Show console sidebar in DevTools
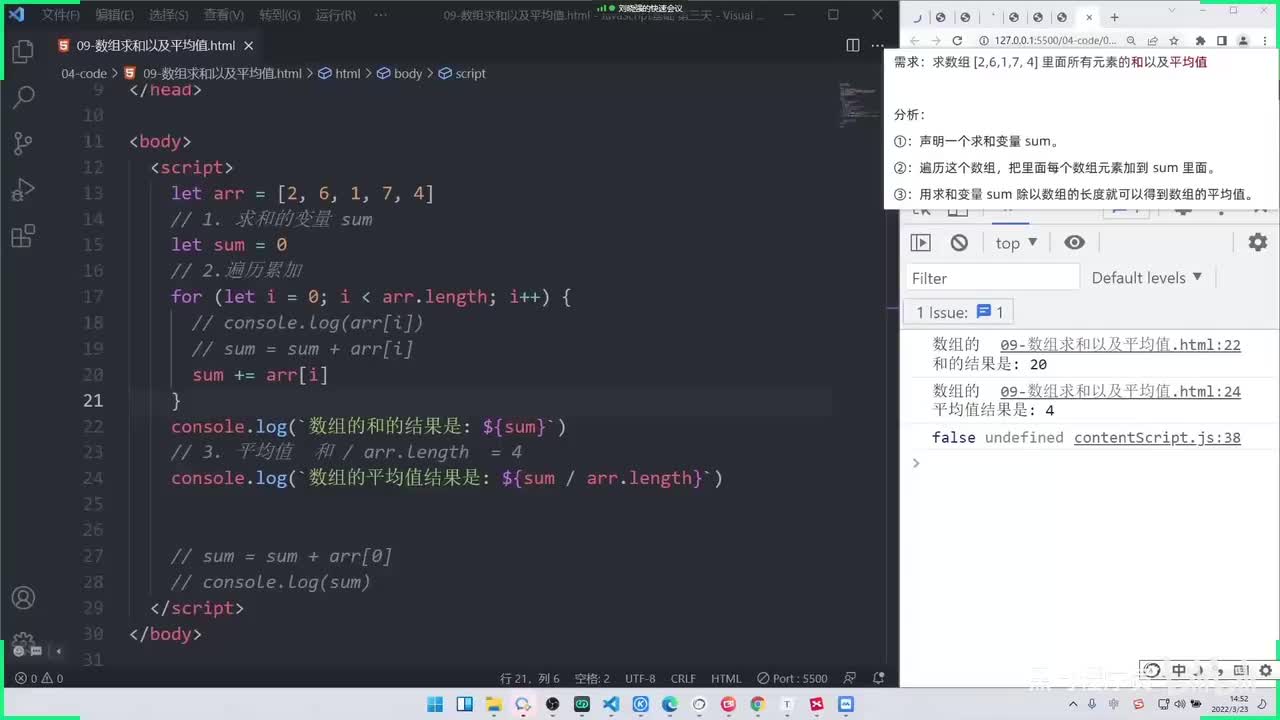 [921, 243]
